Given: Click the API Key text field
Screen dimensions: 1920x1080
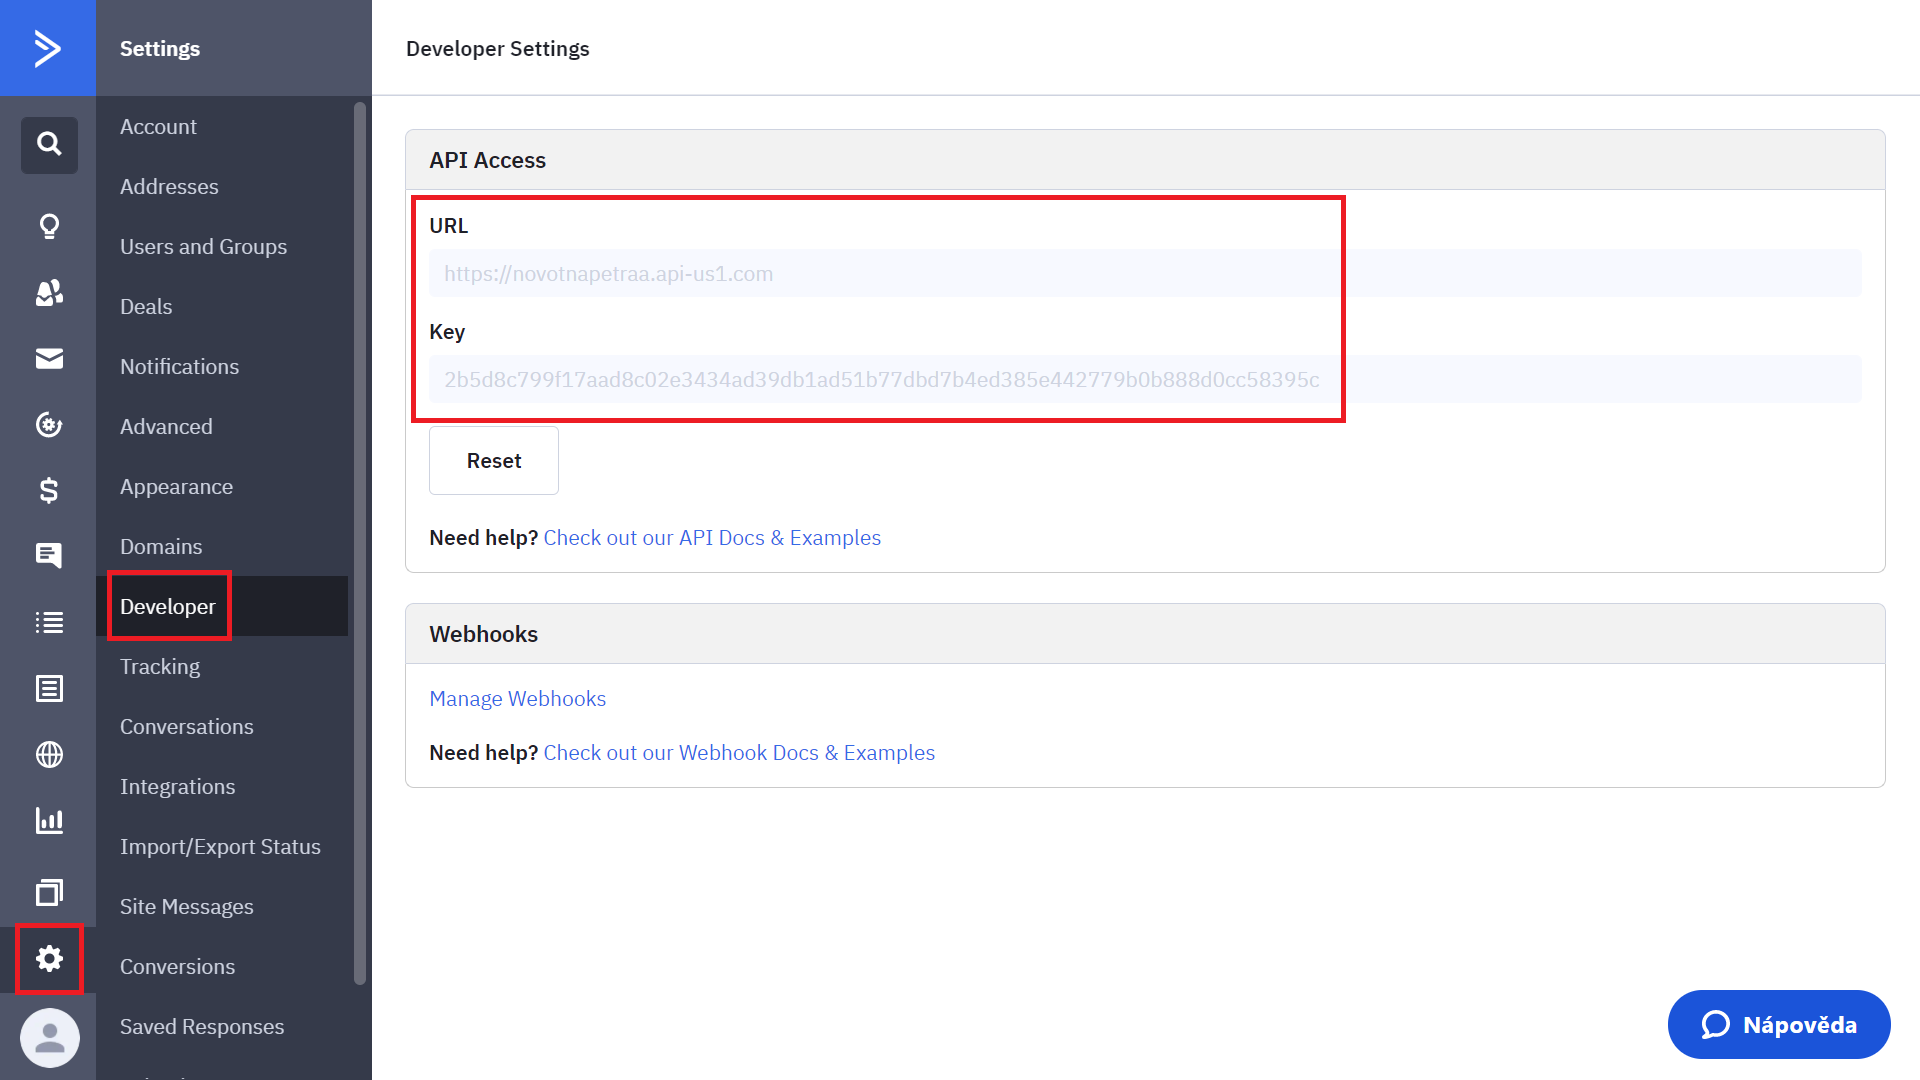Looking at the screenshot, I should point(1144,380).
